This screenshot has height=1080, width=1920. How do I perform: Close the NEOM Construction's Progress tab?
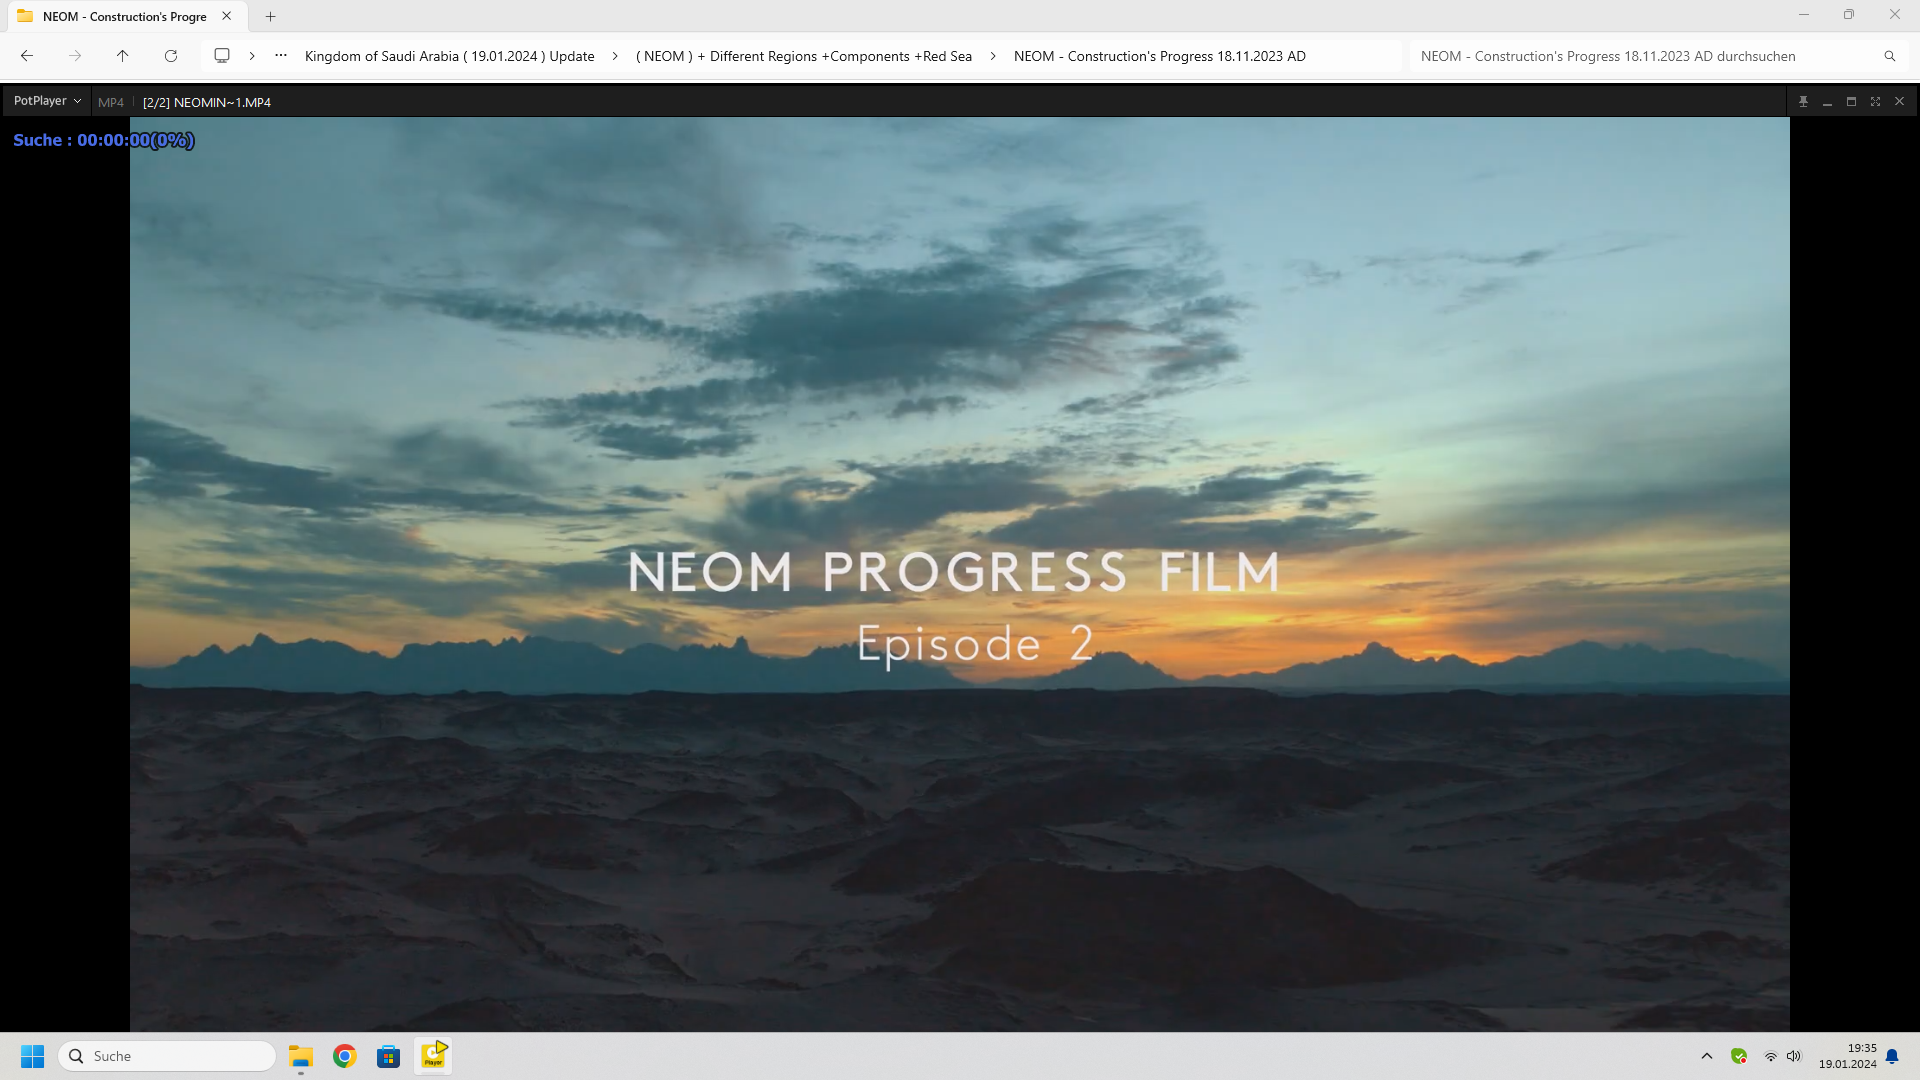227,16
